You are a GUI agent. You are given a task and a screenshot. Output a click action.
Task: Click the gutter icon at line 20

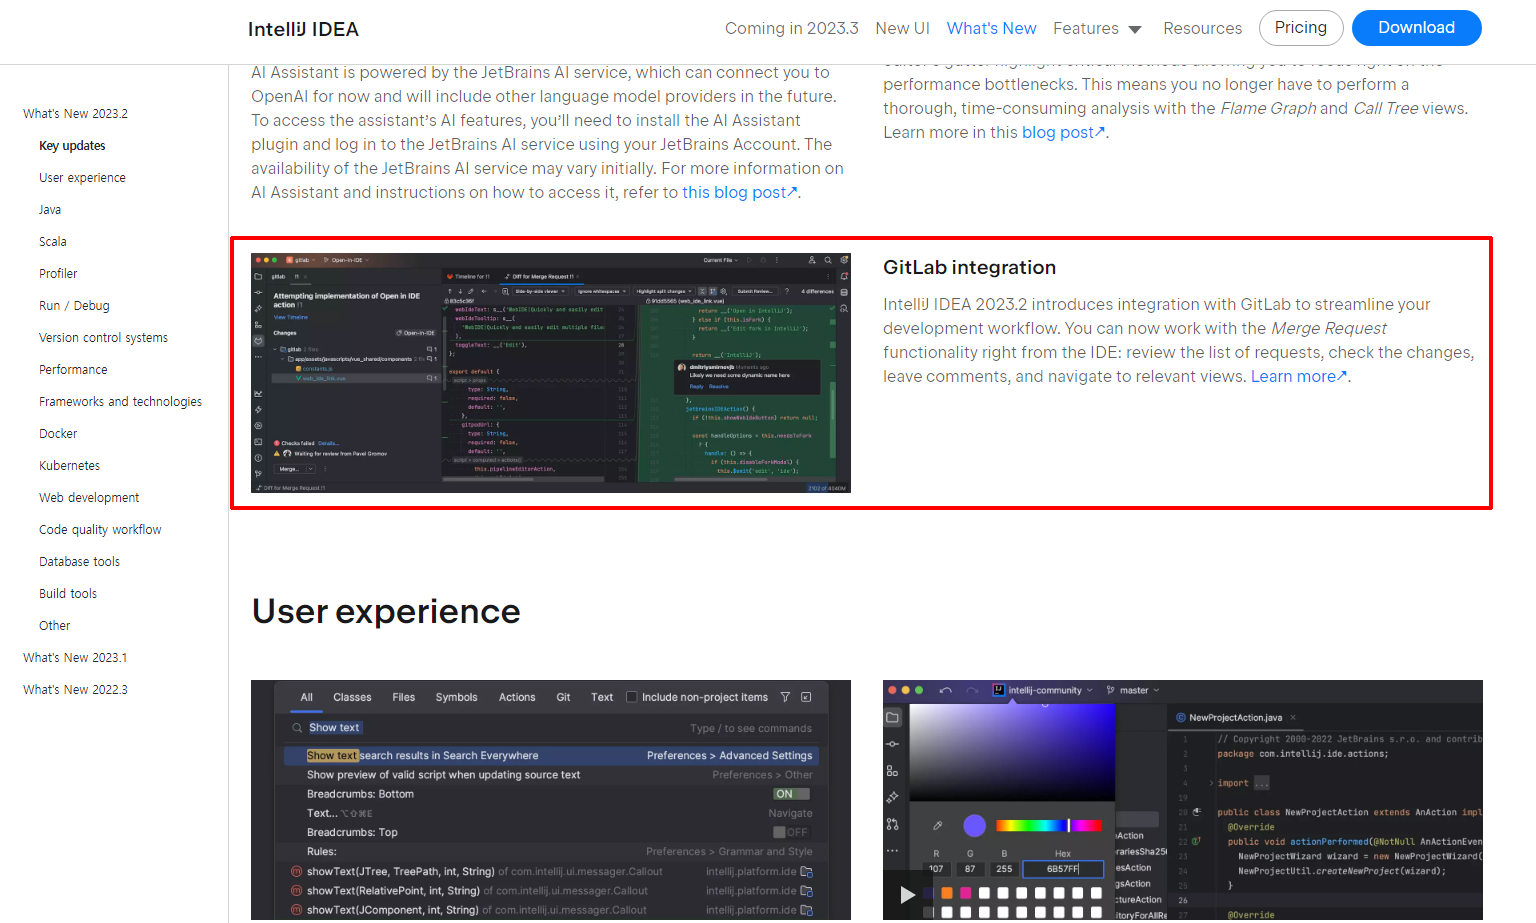point(1197,812)
